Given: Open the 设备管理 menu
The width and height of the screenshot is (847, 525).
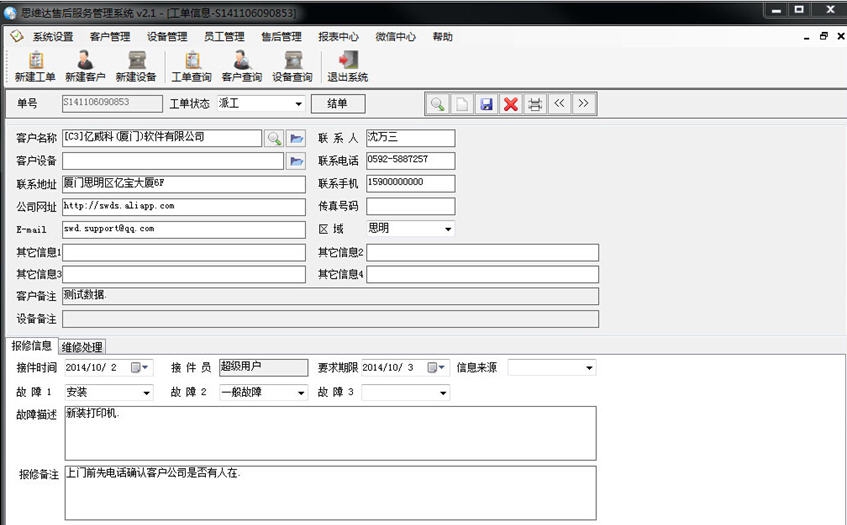Looking at the screenshot, I should point(167,37).
